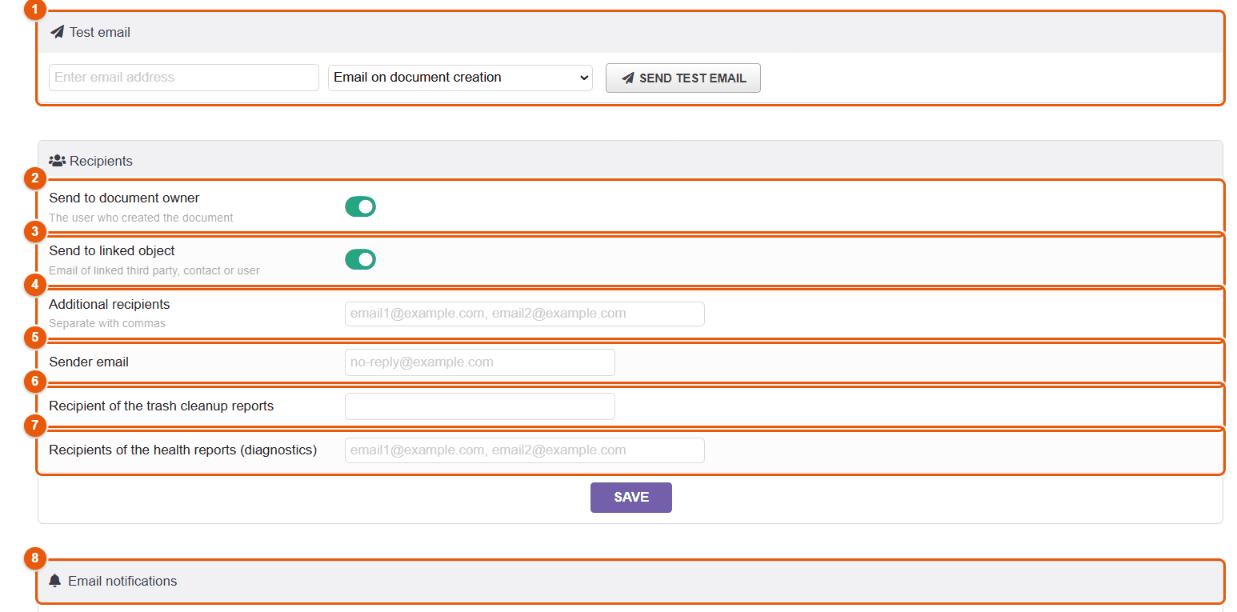This screenshot has height=612, width=1237.
Task: Open the Email on document creation dropdown
Action: pyautogui.click(x=460, y=78)
